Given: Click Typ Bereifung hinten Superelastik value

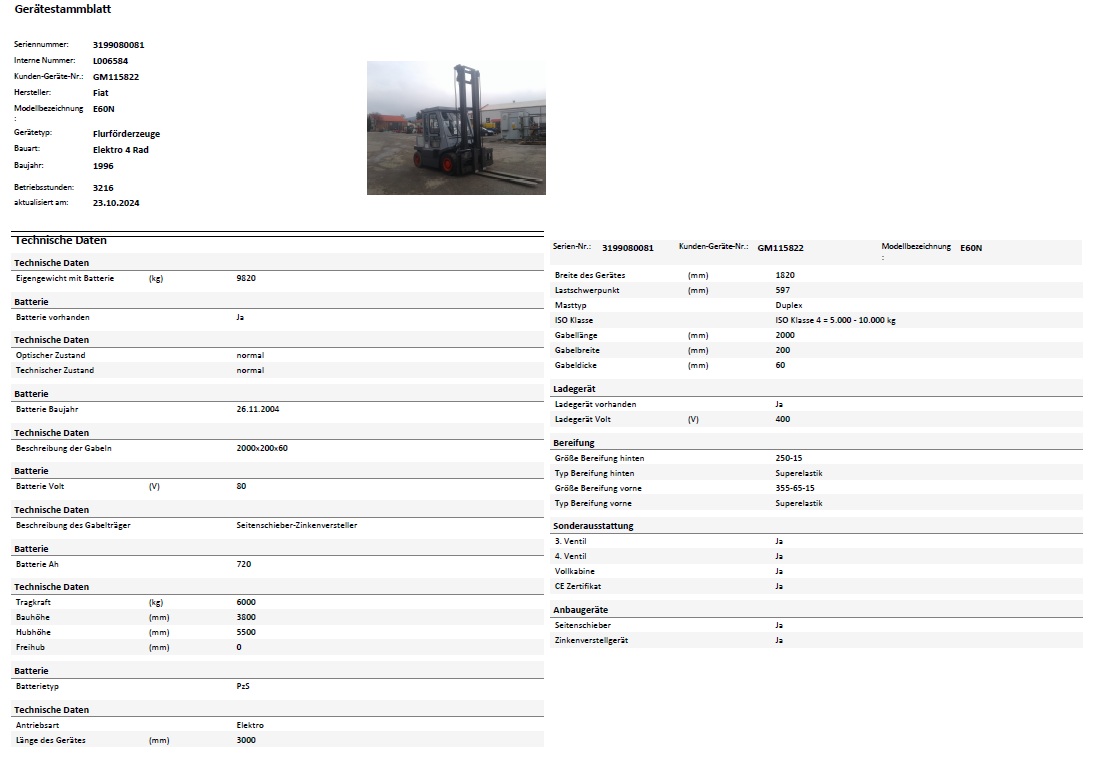Looking at the screenshot, I should [x=798, y=473].
